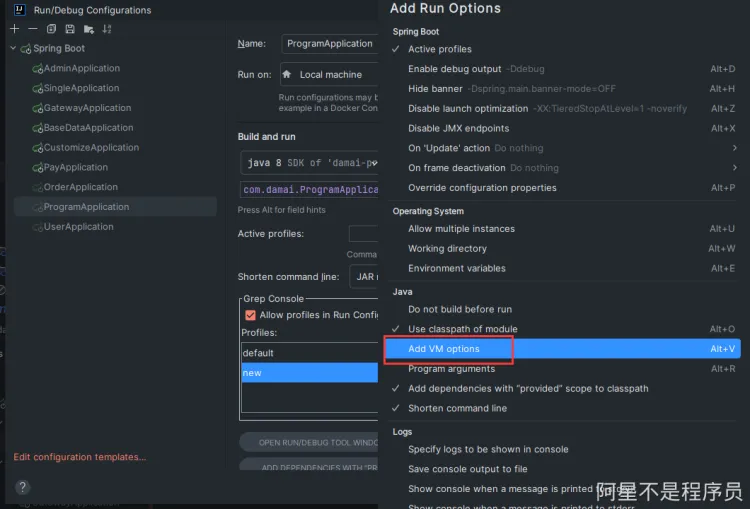Click the Spring Boot icon beside AdminApplication
Image resolution: width=750 pixels, height=509 pixels.
[x=37, y=69]
